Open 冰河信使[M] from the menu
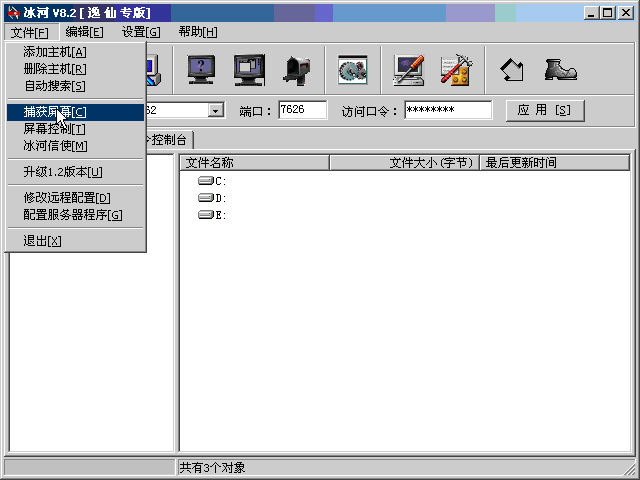 click(x=76, y=146)
